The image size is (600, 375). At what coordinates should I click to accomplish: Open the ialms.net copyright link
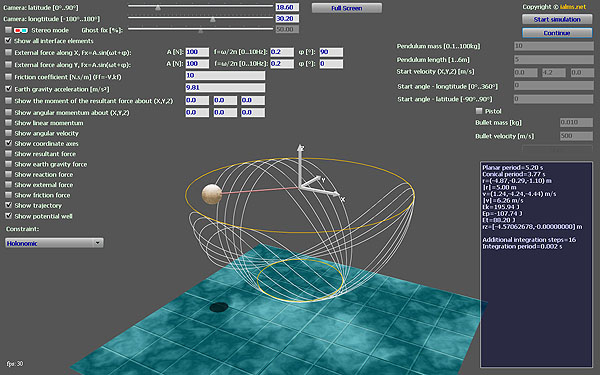(573, 7)
